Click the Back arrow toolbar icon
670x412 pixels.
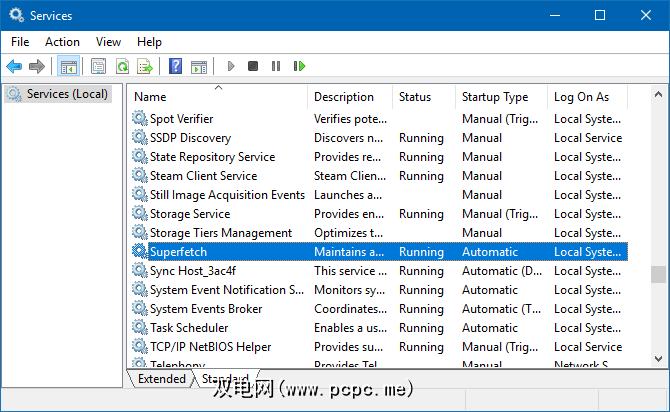[x=14, y=67]
